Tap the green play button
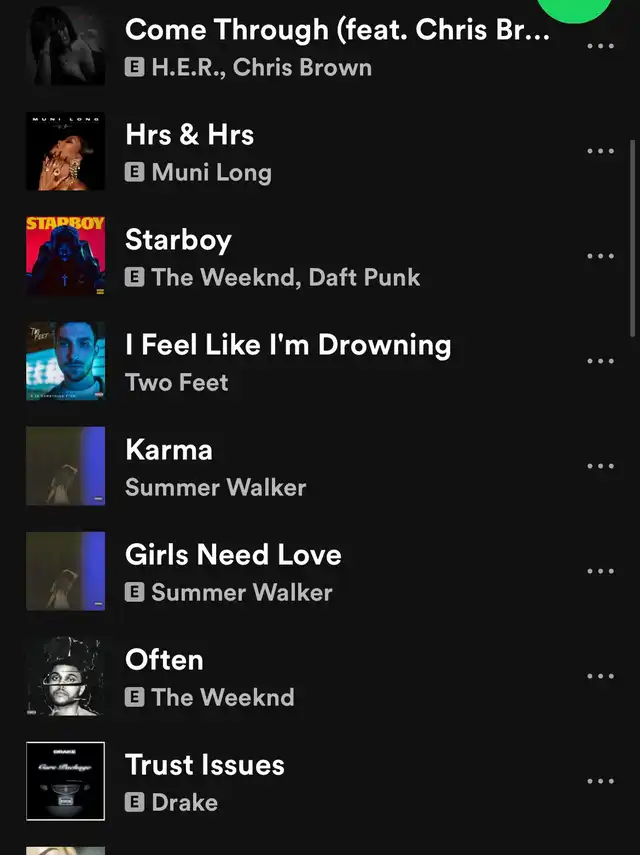 click(x=575, y=8)
